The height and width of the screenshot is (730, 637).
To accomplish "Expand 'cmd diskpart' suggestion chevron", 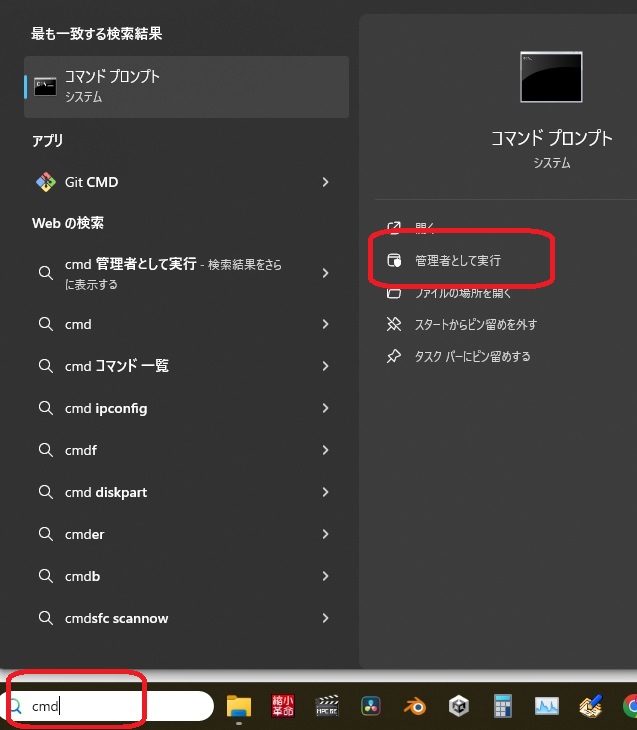I will click(x=325, y=492).
